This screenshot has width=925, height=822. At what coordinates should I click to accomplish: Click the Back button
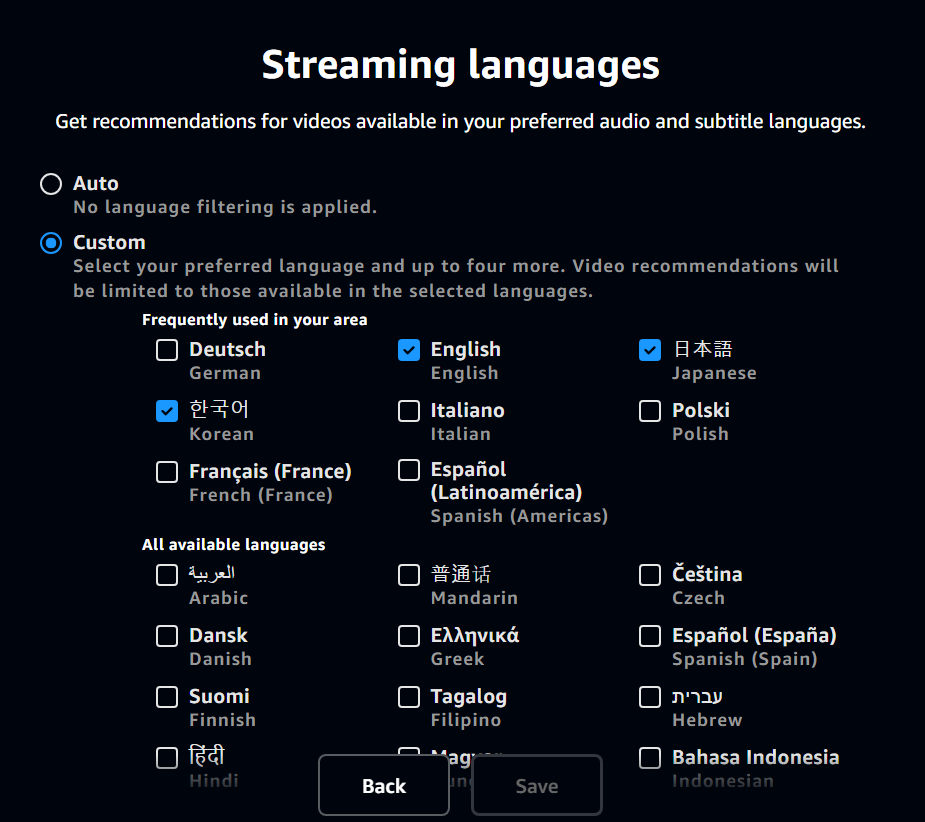pyautogui.click(x=384, y=786)
